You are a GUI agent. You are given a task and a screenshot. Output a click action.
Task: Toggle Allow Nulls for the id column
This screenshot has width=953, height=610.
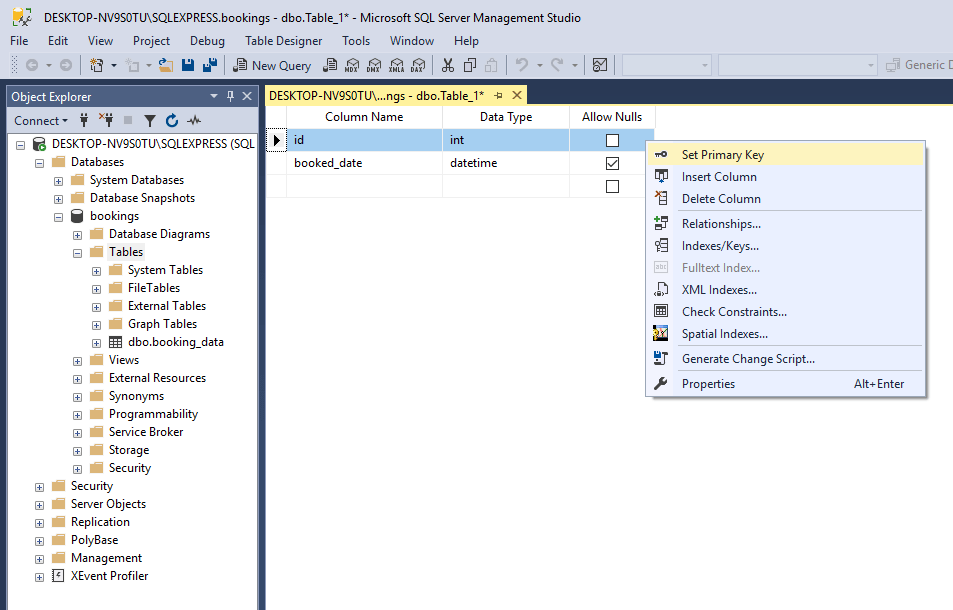pos(612,140)
